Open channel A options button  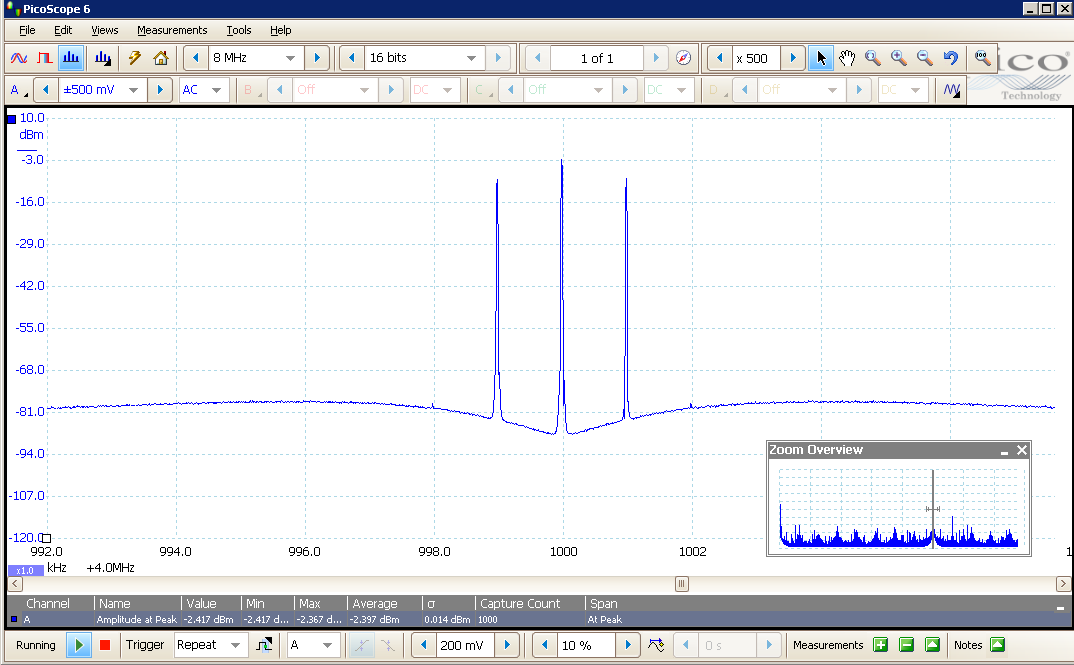click(x=18, y=90)
